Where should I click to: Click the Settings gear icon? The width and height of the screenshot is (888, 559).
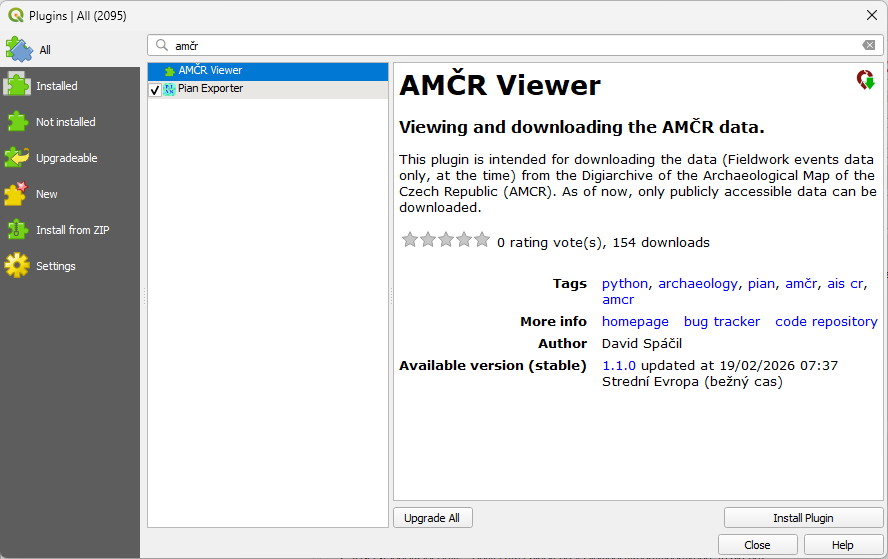click(18, 266)
